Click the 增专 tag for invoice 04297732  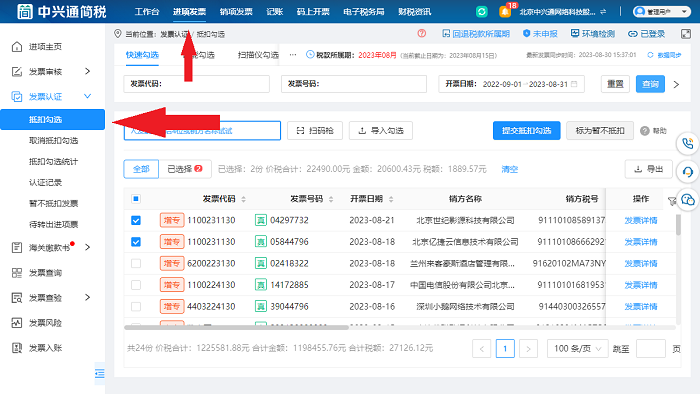coord(172,220)
